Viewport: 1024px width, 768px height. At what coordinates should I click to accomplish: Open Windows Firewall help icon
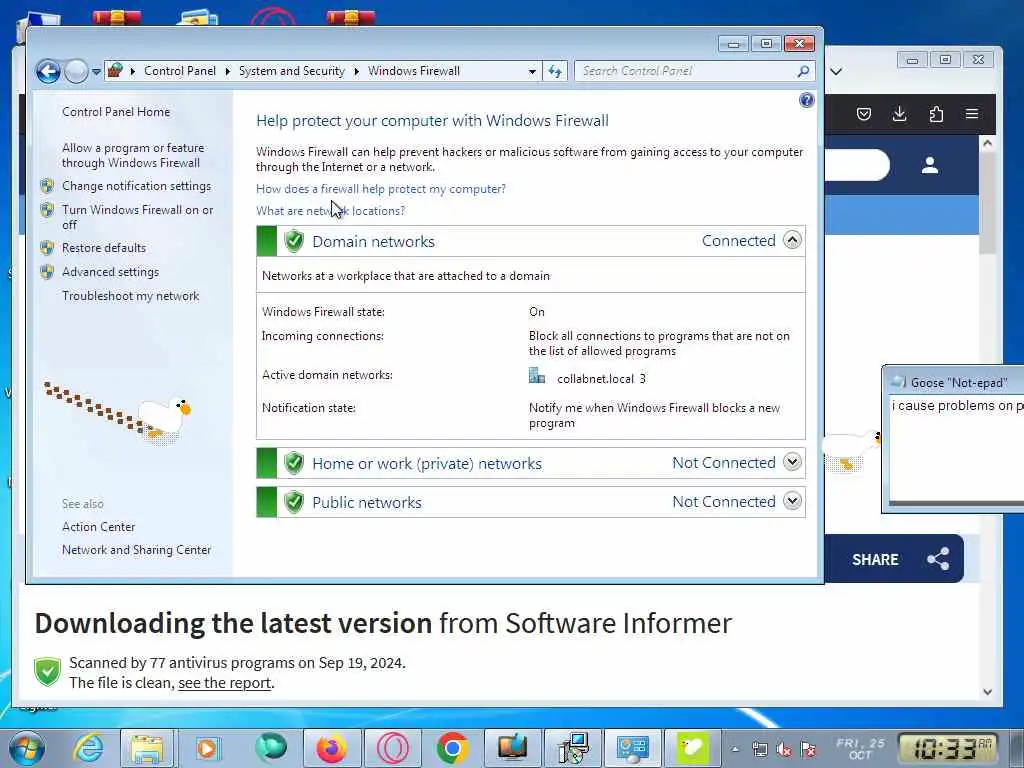coord(807,100)
